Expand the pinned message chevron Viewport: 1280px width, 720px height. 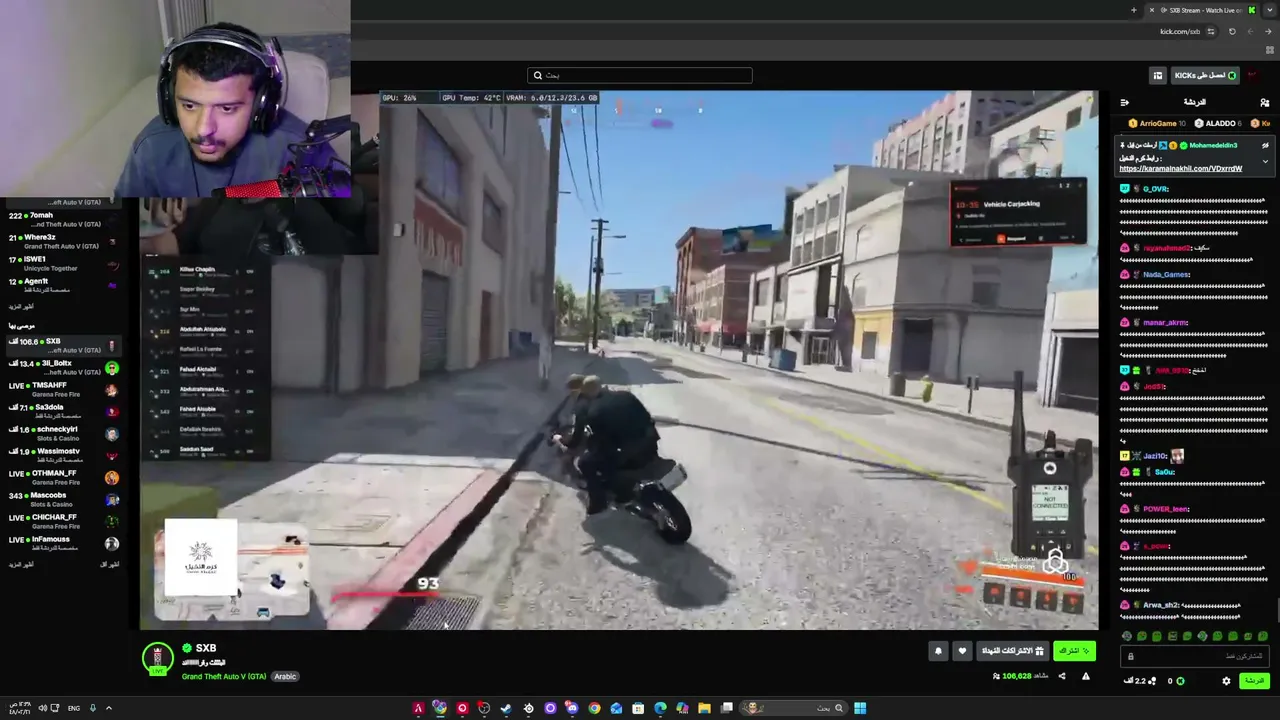pos(1265,161)
